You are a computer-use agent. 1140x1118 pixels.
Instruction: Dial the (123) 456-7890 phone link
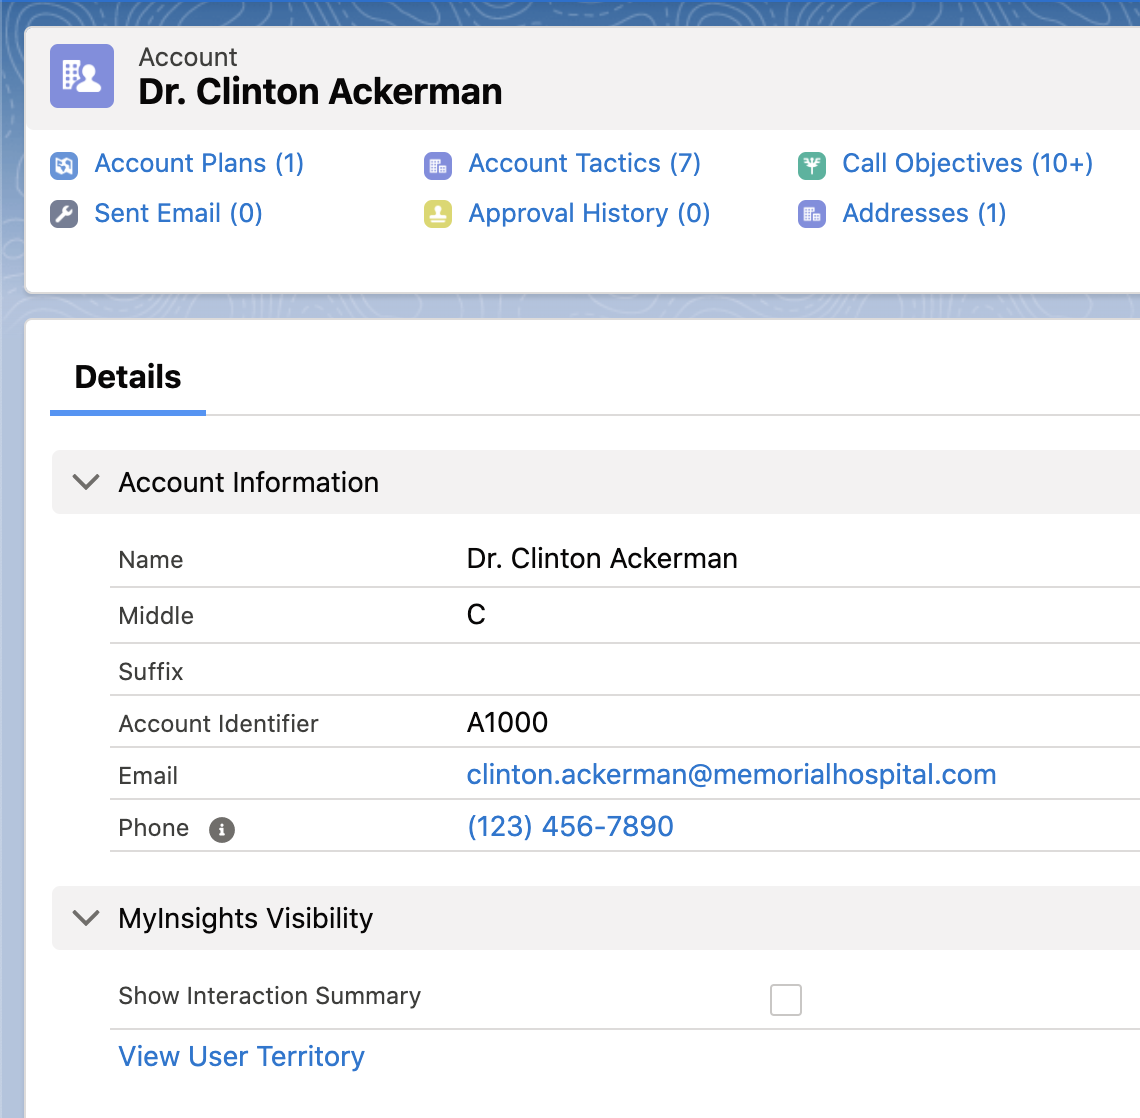570,827
